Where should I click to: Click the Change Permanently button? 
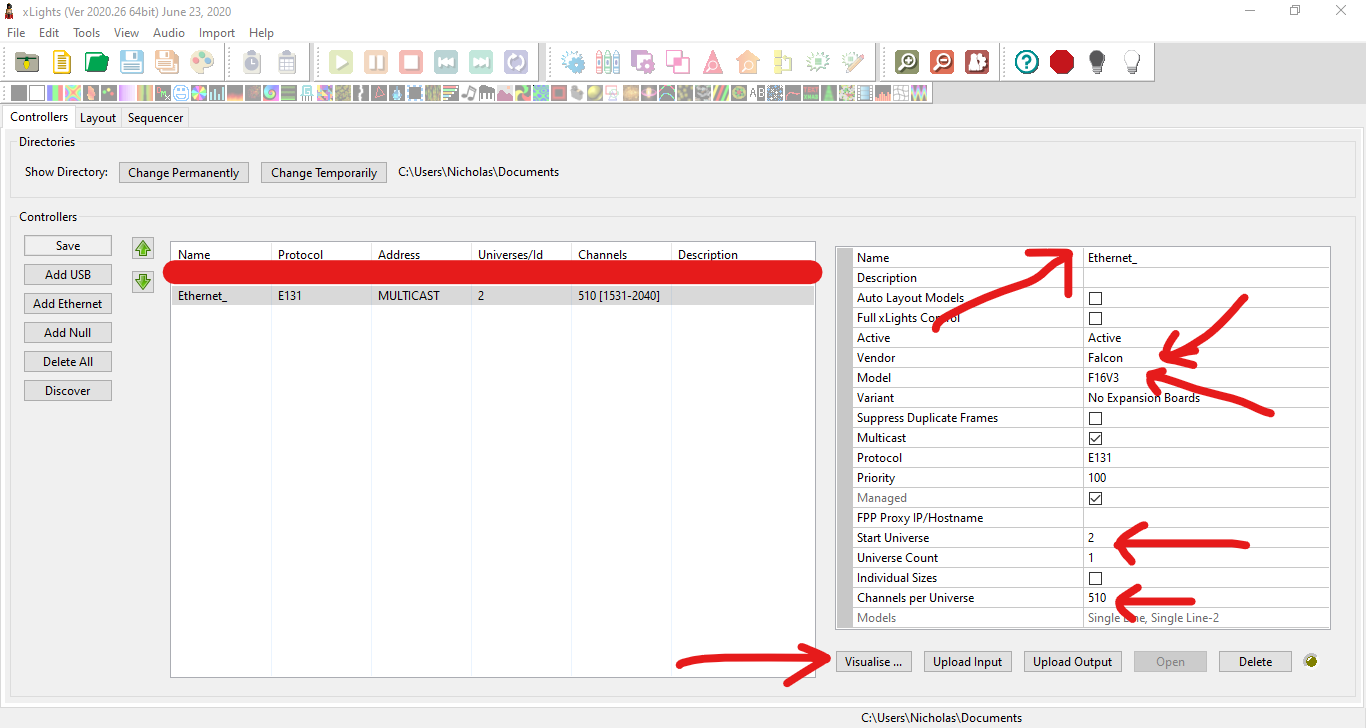pos(184,172)
